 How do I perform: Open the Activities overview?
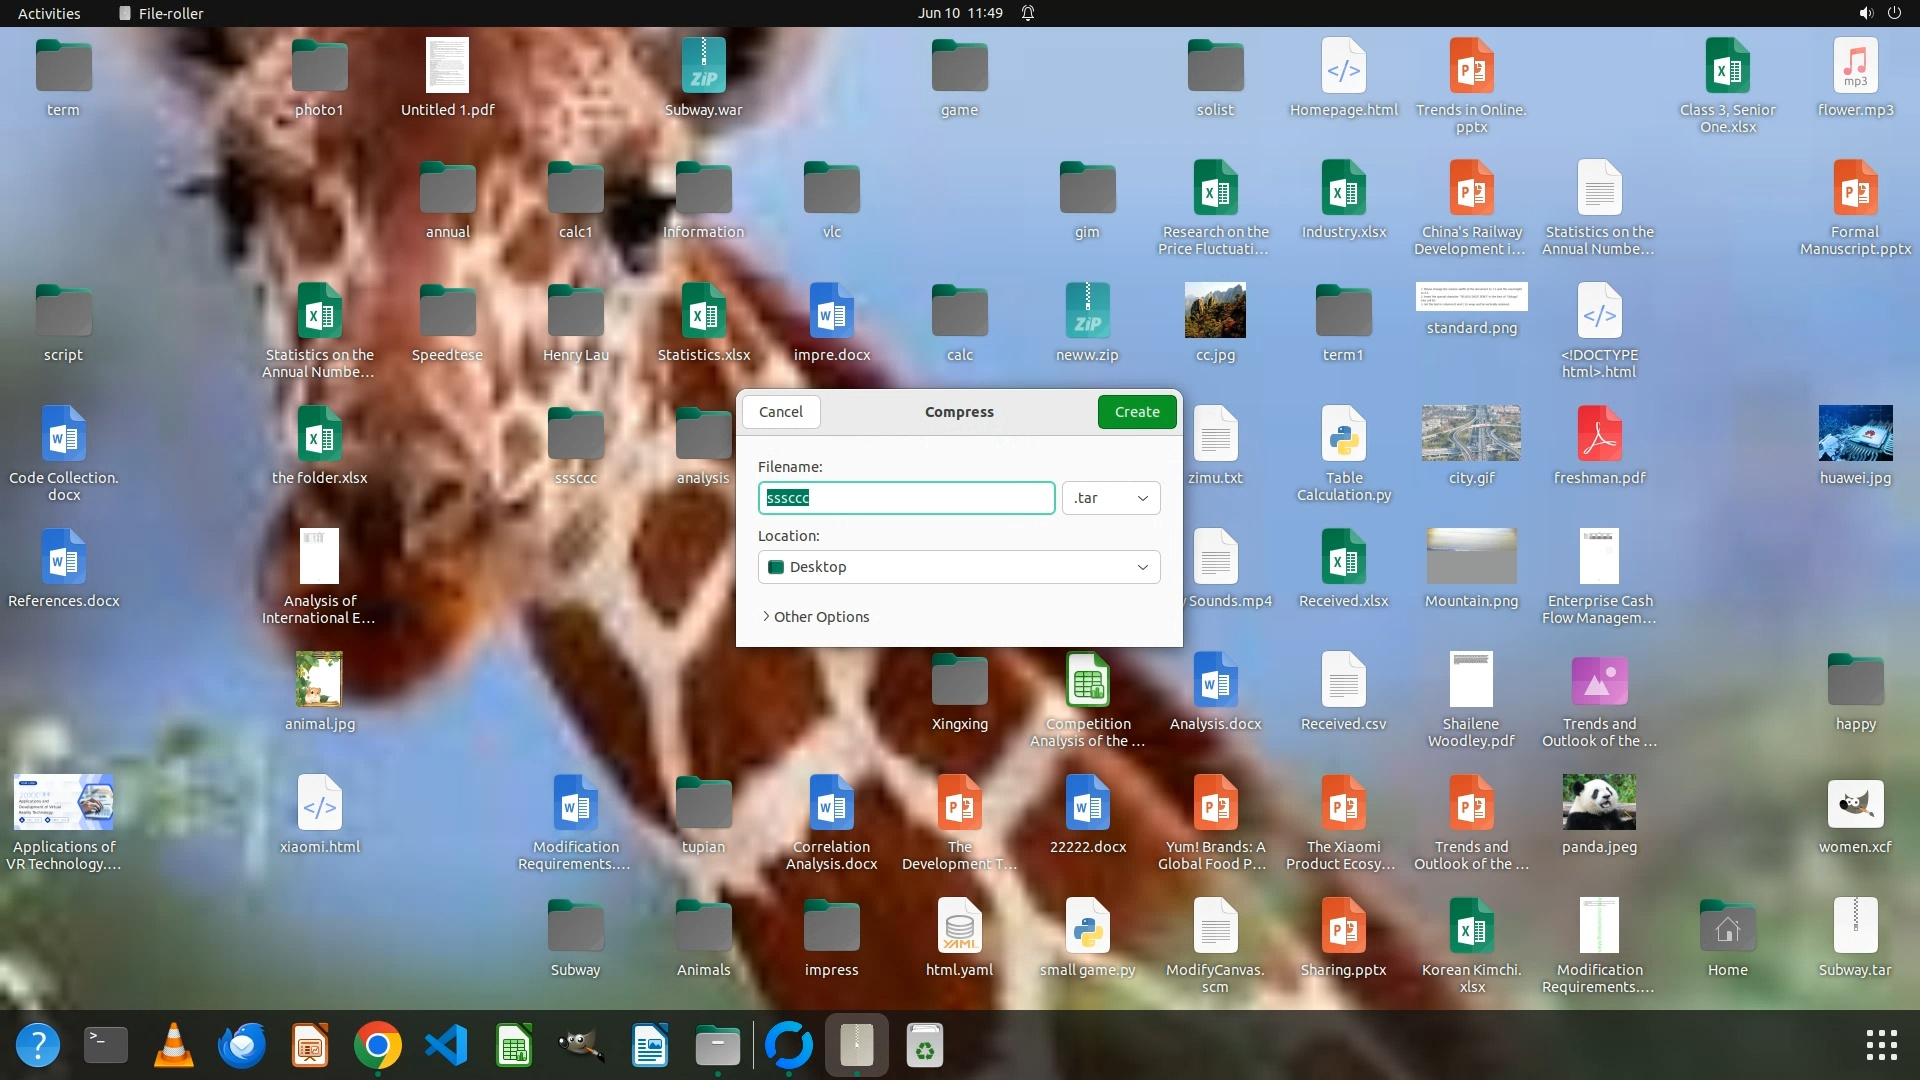[48, 13]
